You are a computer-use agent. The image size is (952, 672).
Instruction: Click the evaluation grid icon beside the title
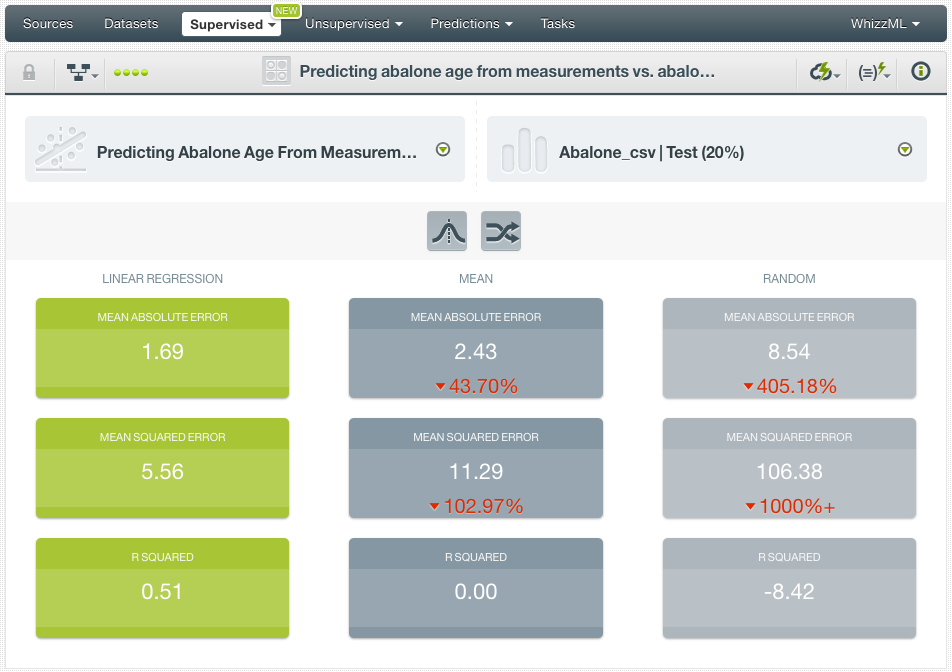pyautogui.click(x=276, y=71)
